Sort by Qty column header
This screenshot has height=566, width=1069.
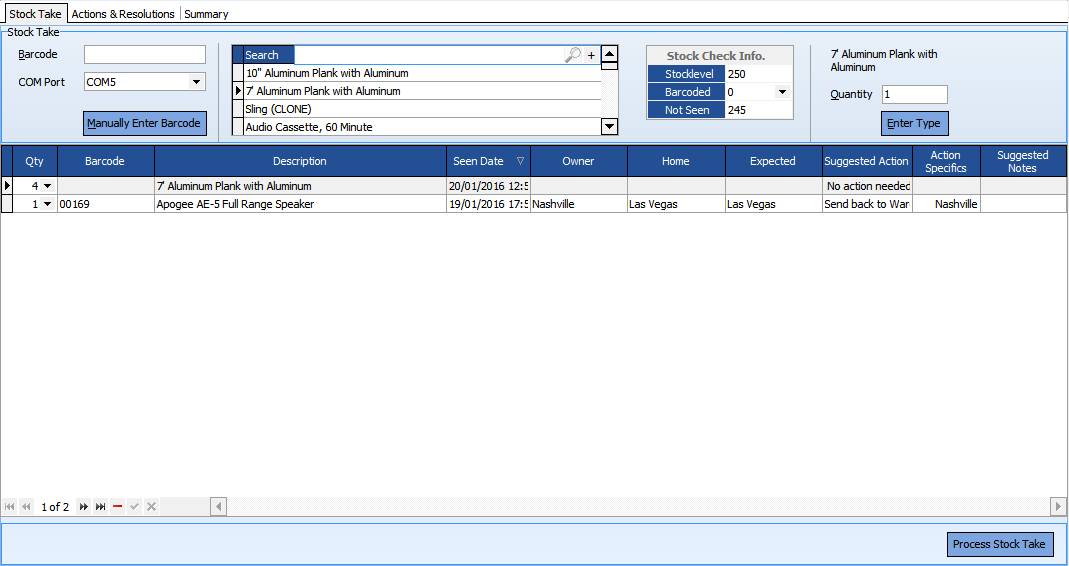[35, 161]
